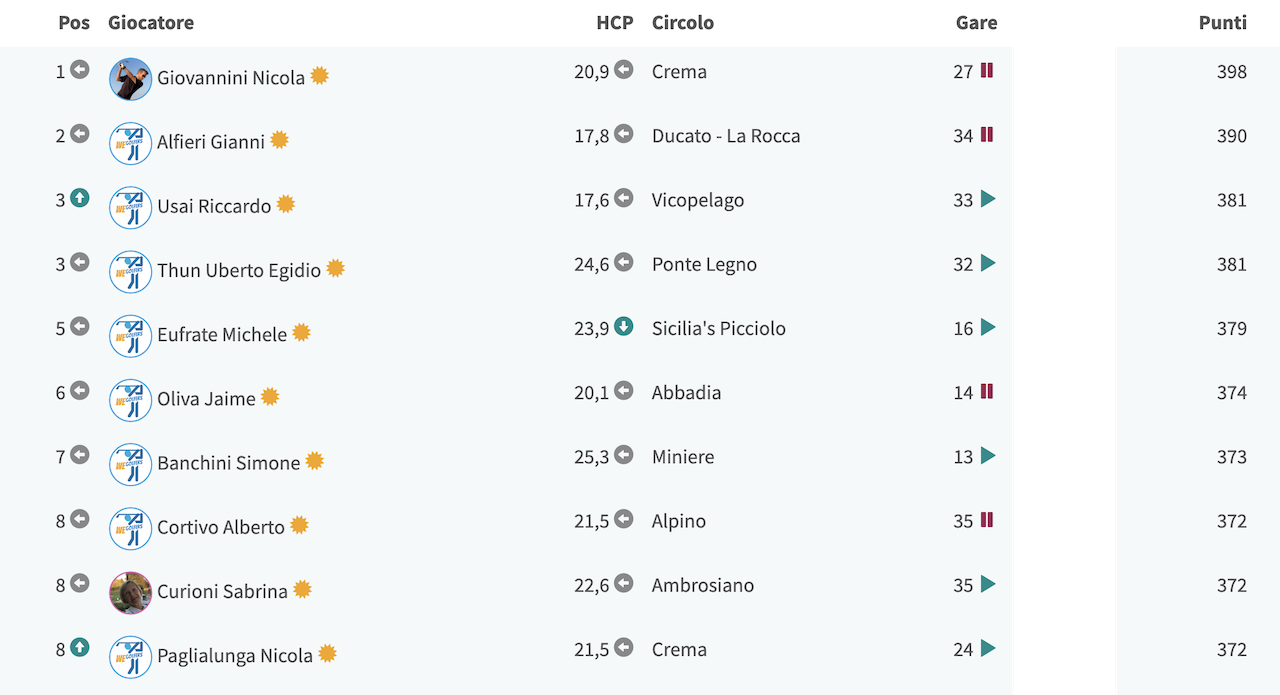Click Giovannini Nicola's profile photo
Image resolution: width=1280 pixels, height=695 pixels.
click(x=130, y=79)
